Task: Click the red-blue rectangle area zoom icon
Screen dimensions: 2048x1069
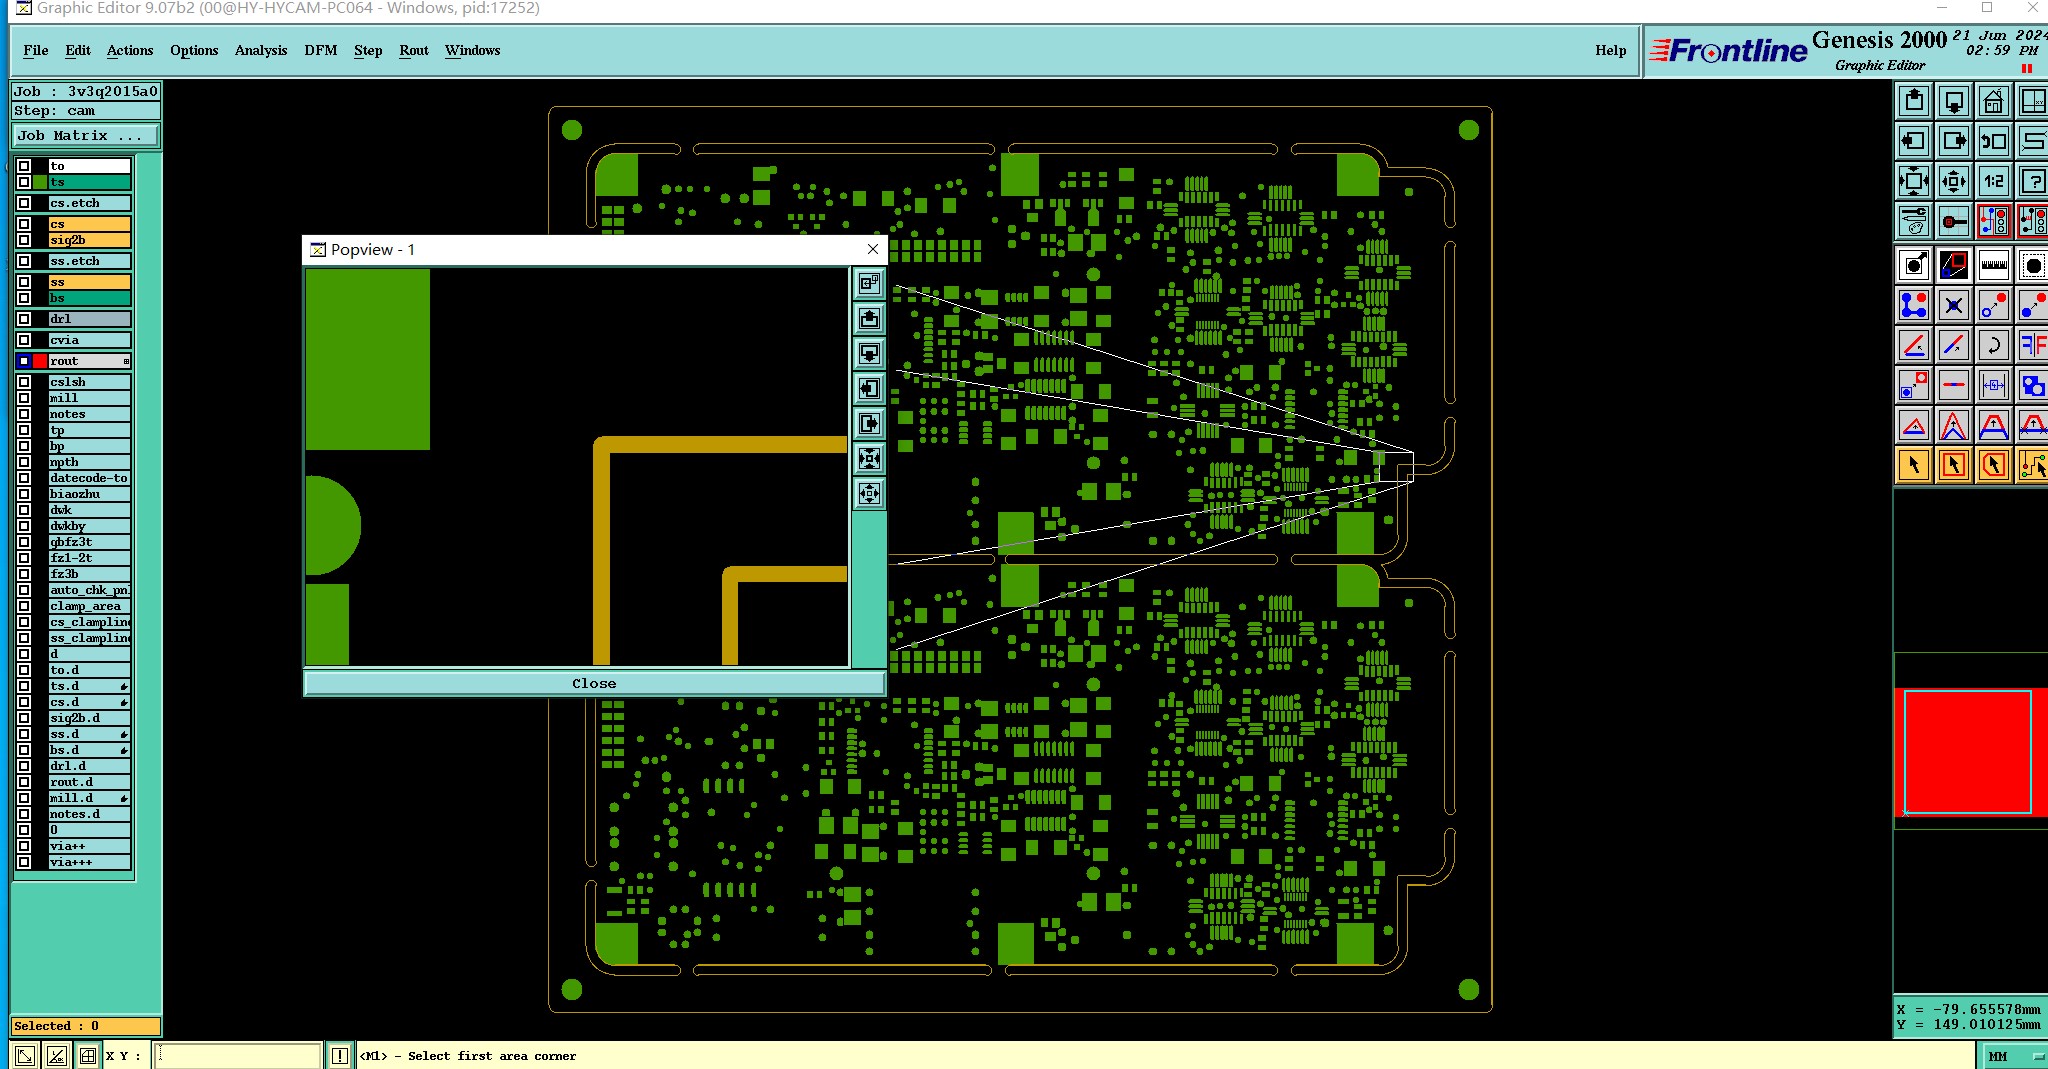Action: [x=1954, y=265]
